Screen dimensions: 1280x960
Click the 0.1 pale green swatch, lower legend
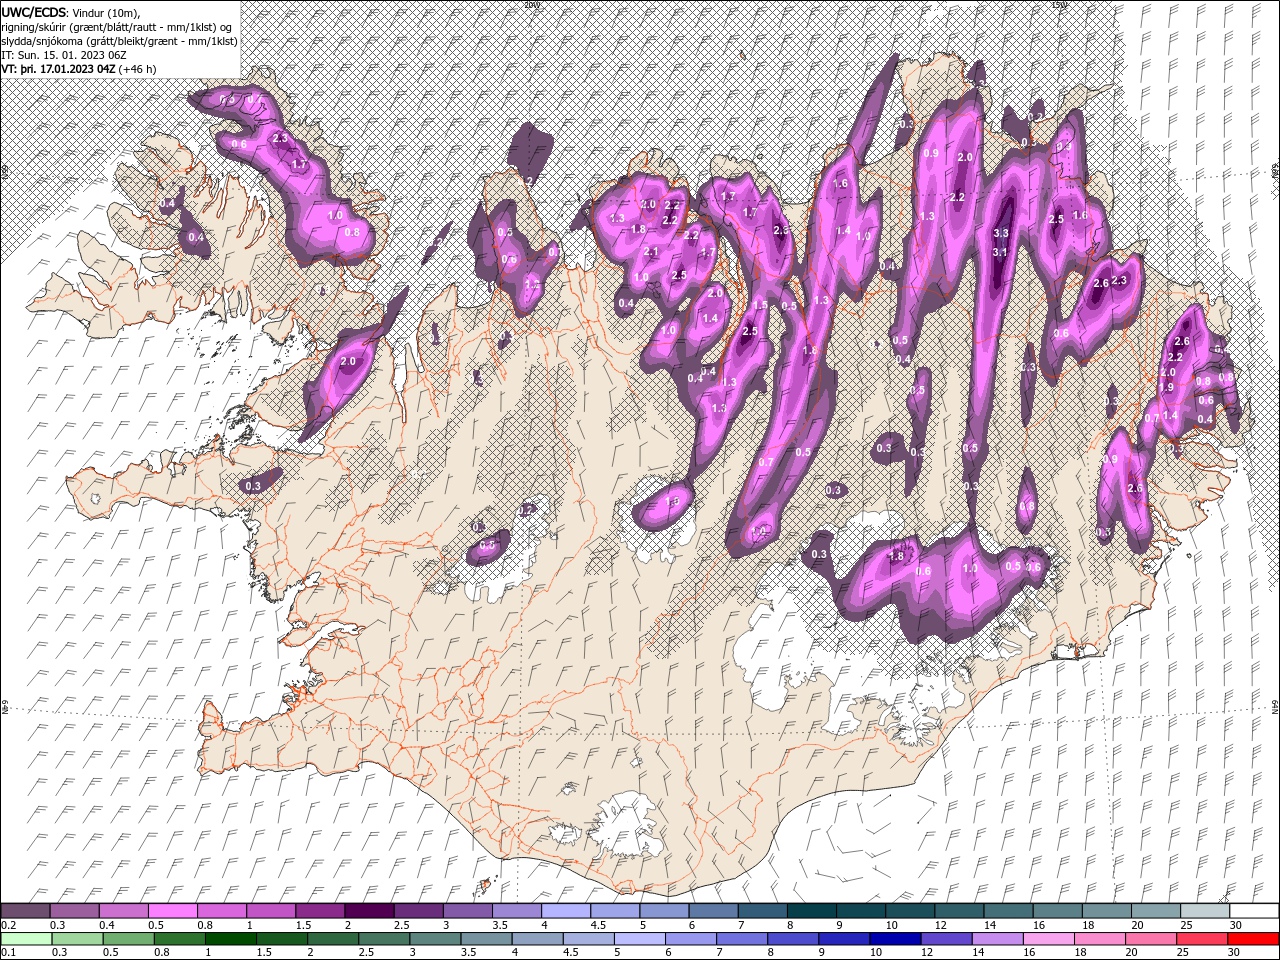click(x=26, y=939)
